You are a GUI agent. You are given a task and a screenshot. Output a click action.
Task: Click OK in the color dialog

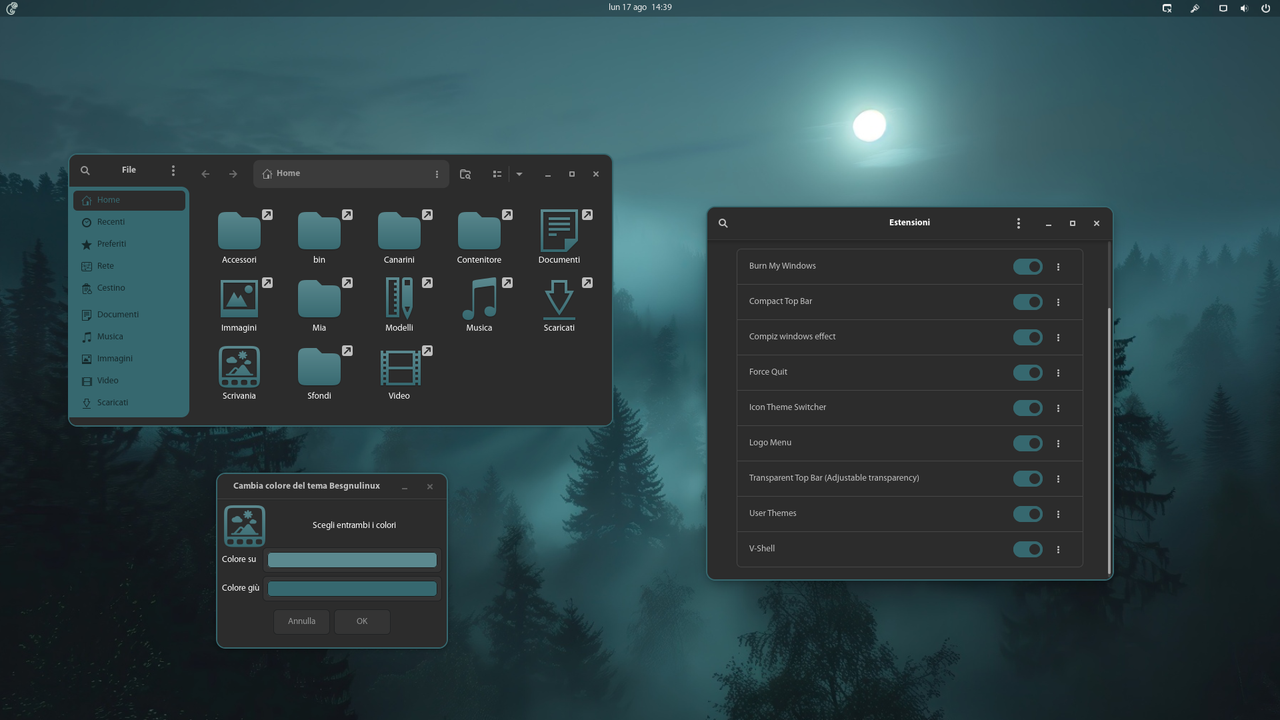[x=362, y=621]
